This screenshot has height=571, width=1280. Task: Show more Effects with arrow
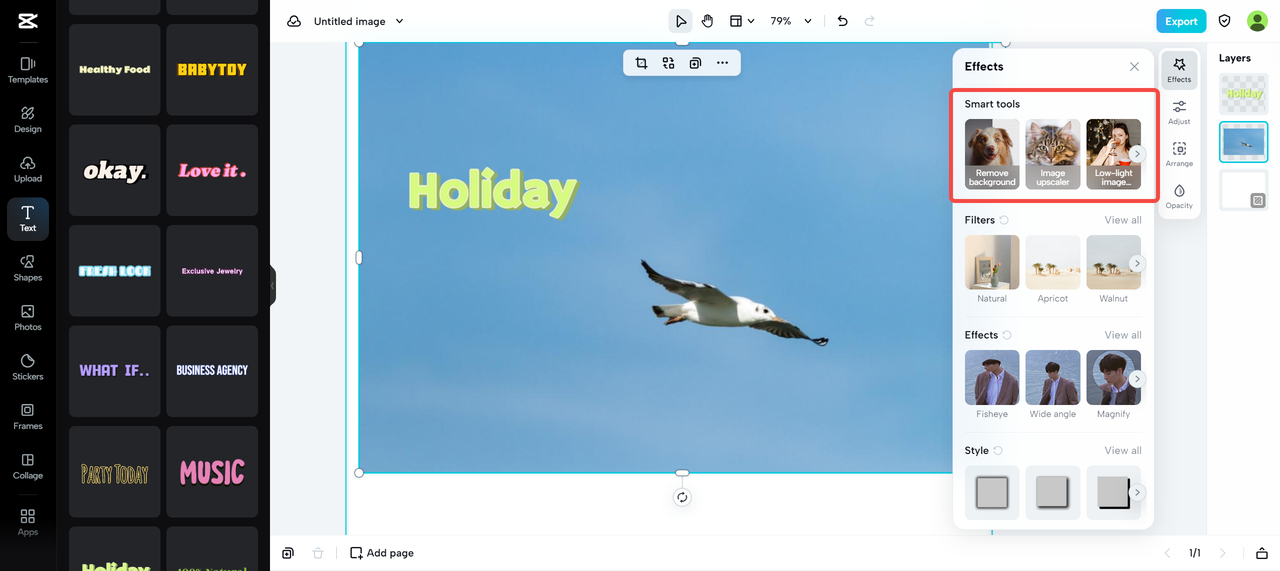pyautogui.click(x=1137, y=379)
